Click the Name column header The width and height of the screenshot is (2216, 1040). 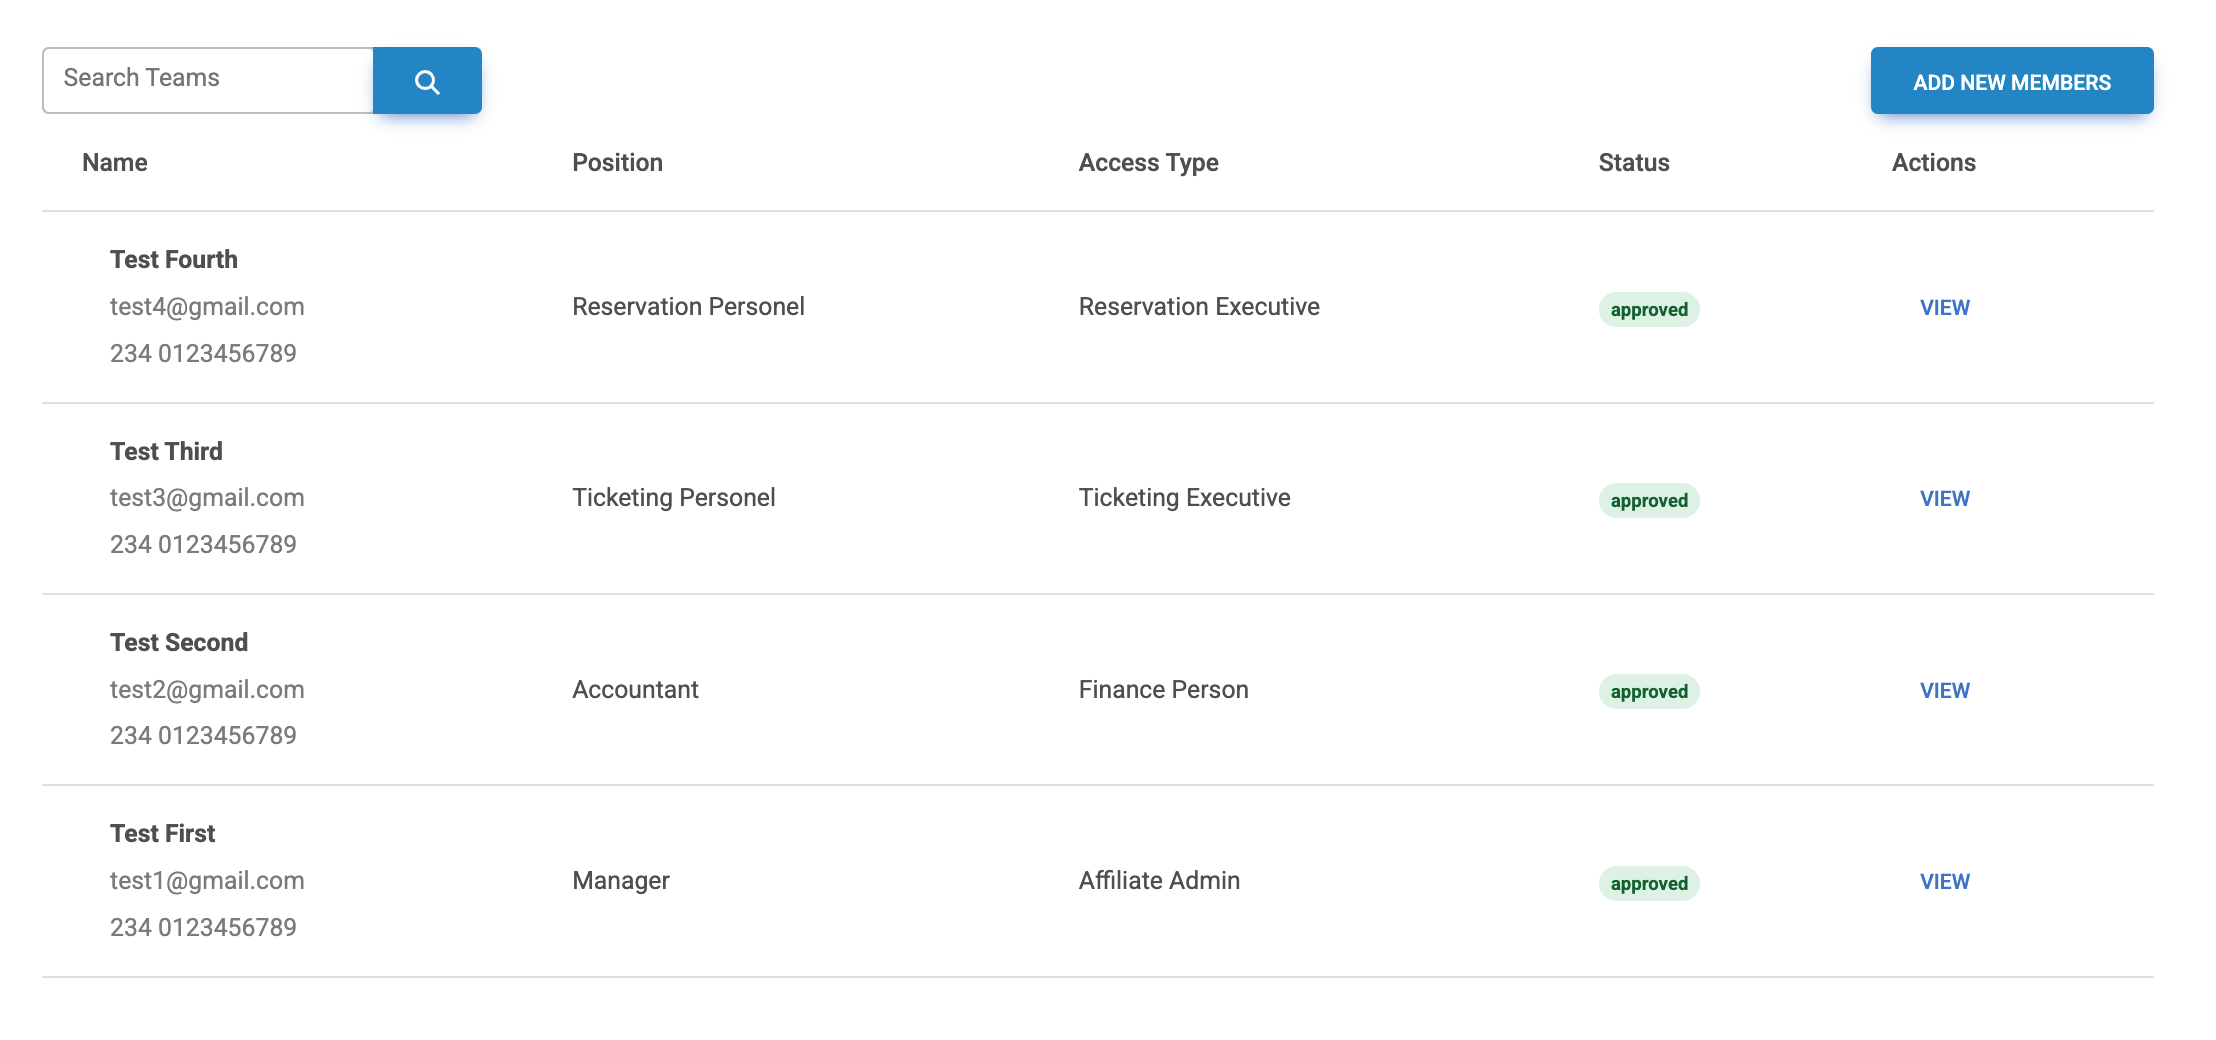click(x=115, y=163)
